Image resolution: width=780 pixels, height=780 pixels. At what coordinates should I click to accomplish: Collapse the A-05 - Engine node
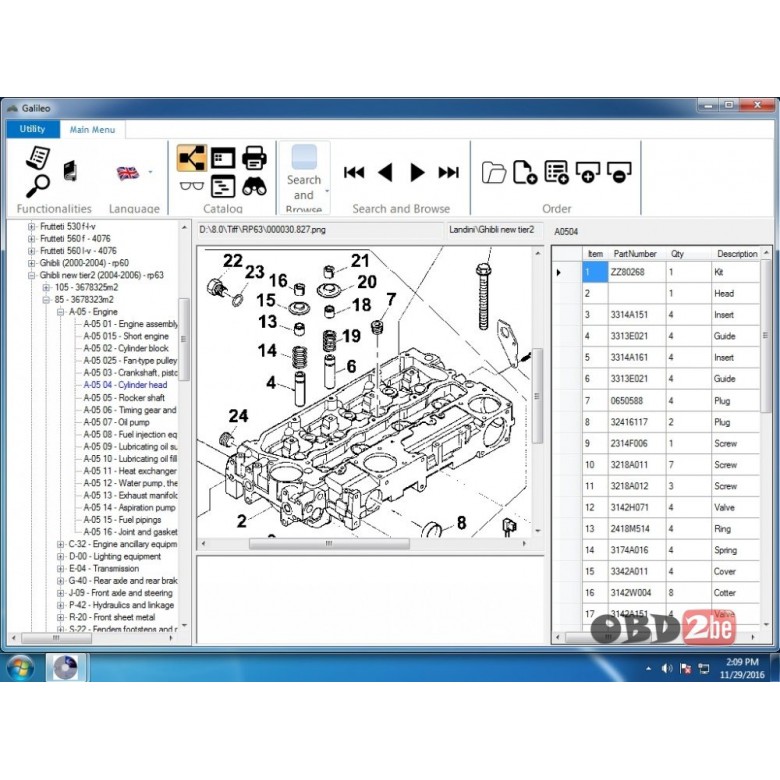click(x=60, y=312)
